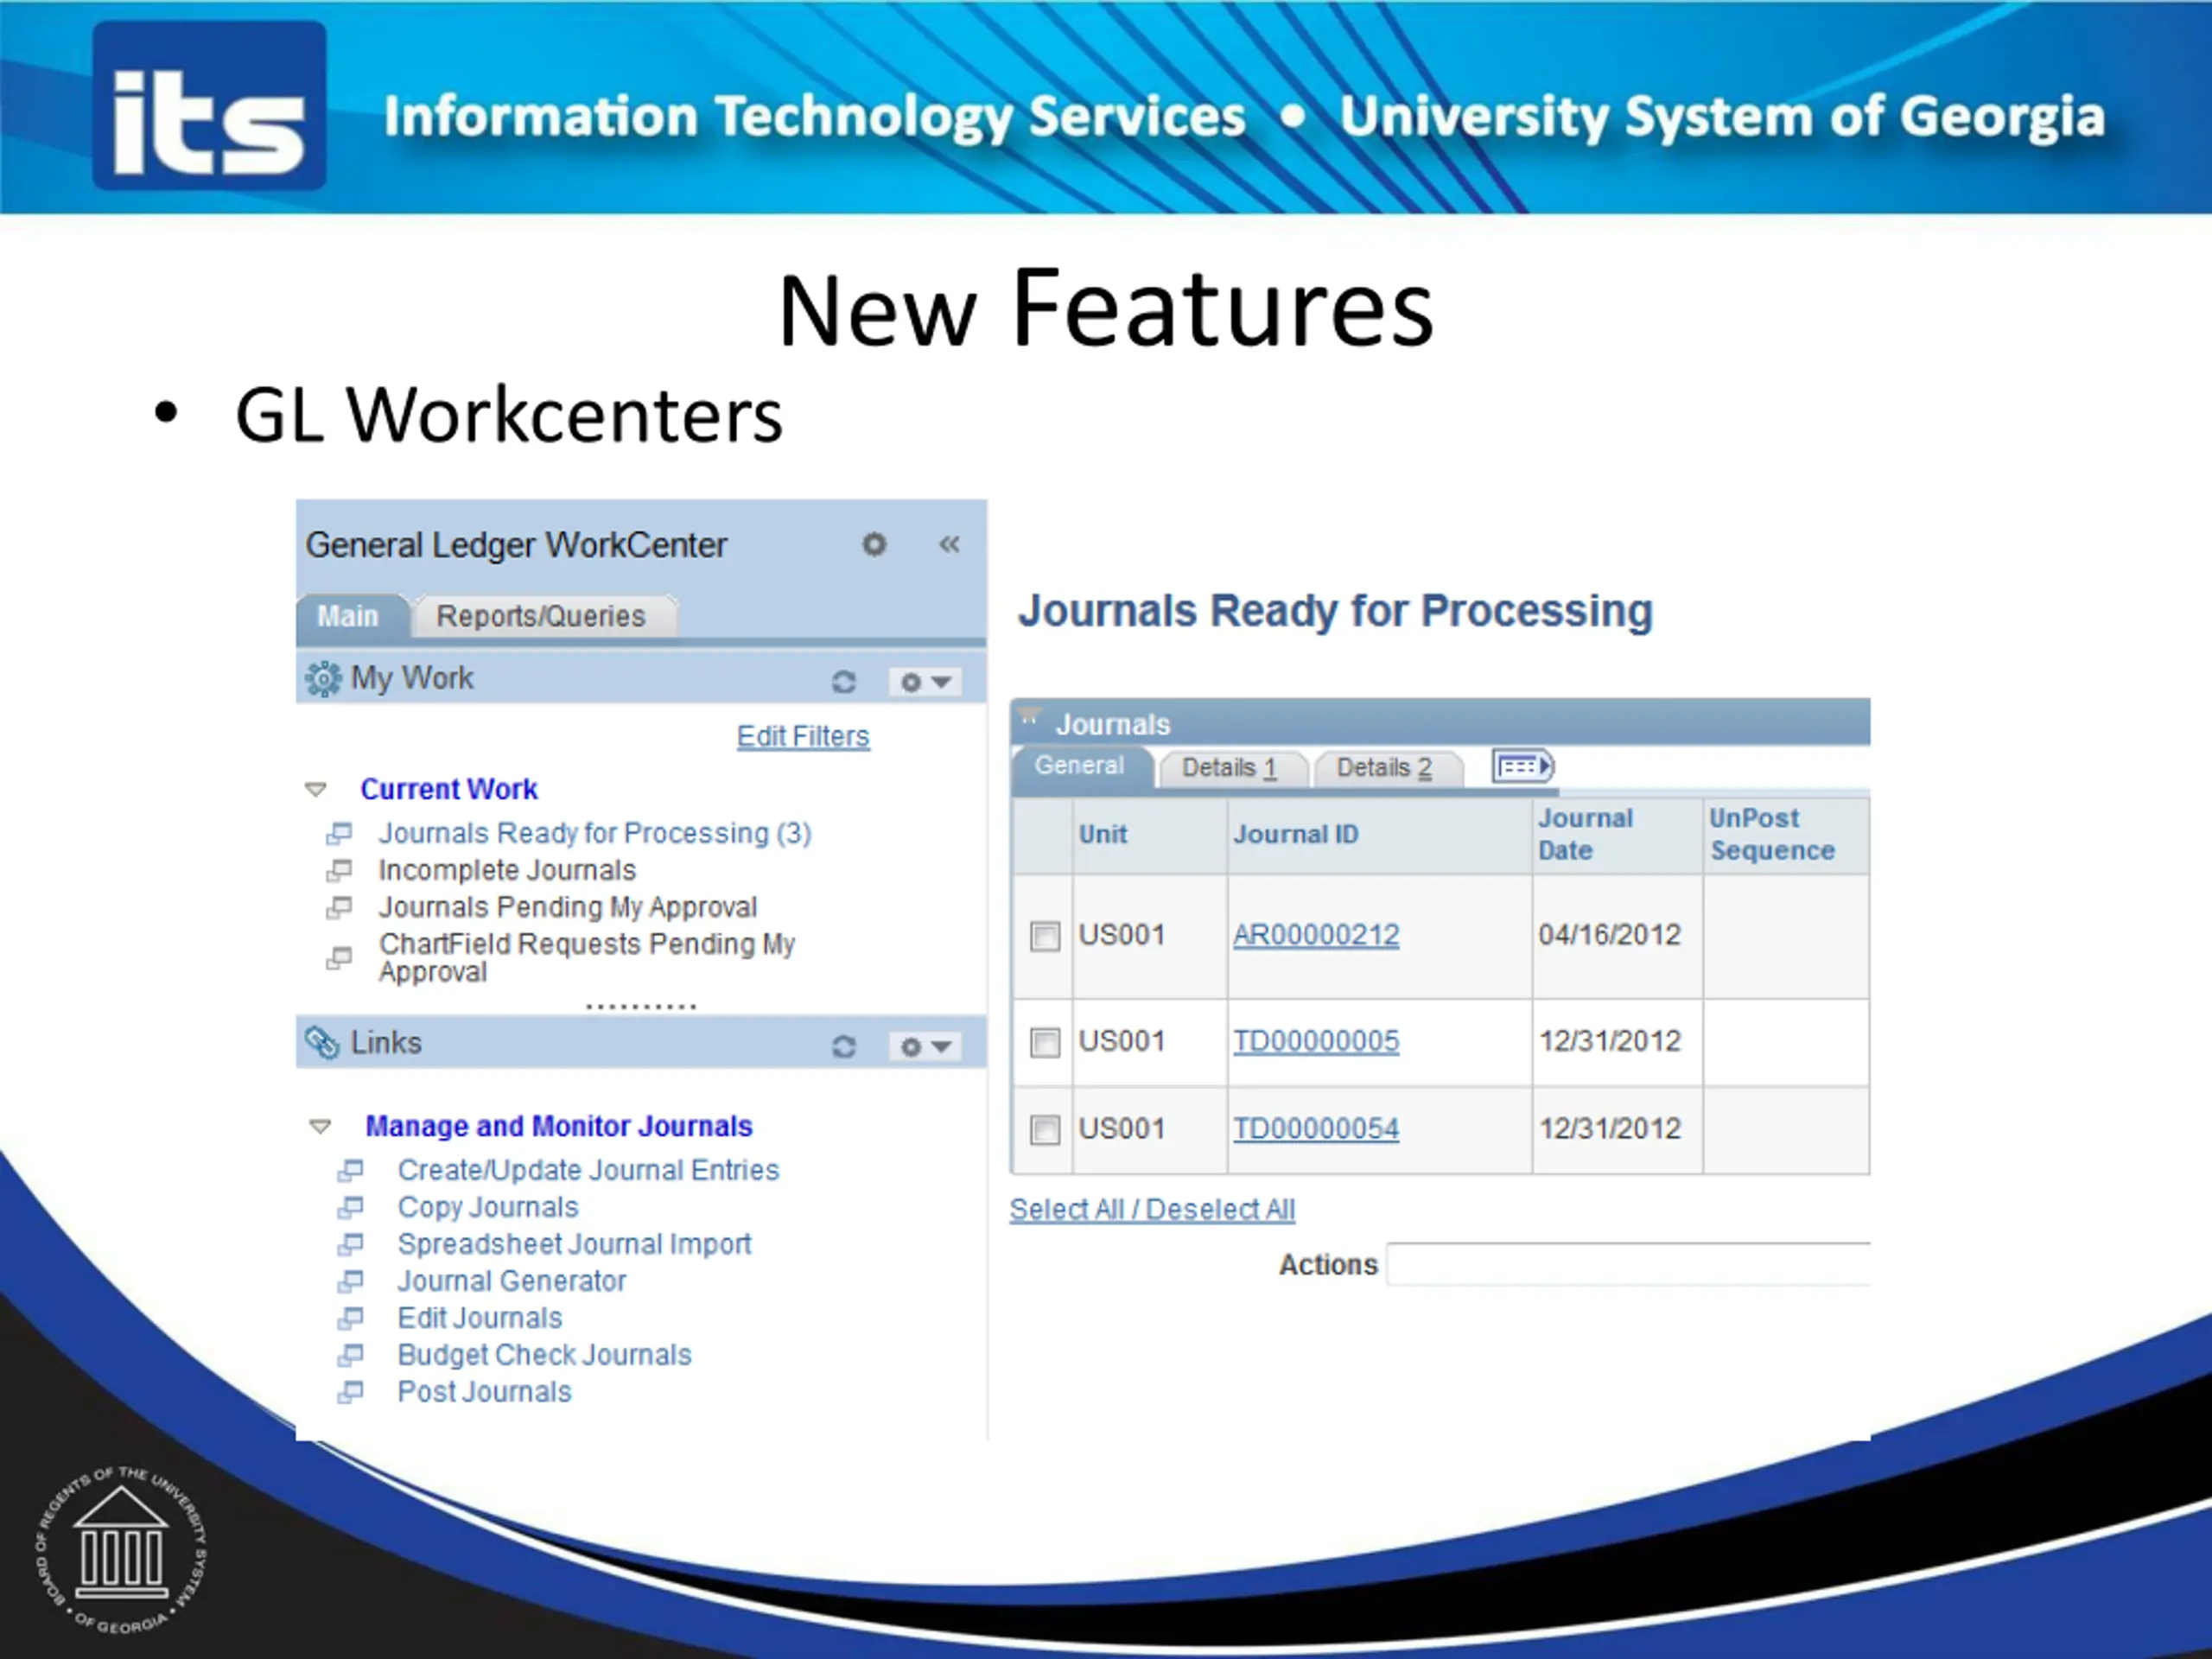Image resolution: width=2212 pixels, height=1659 pixels.
Task: Click icon beside Spreadsheet Journal Import
Action: 351,1244
